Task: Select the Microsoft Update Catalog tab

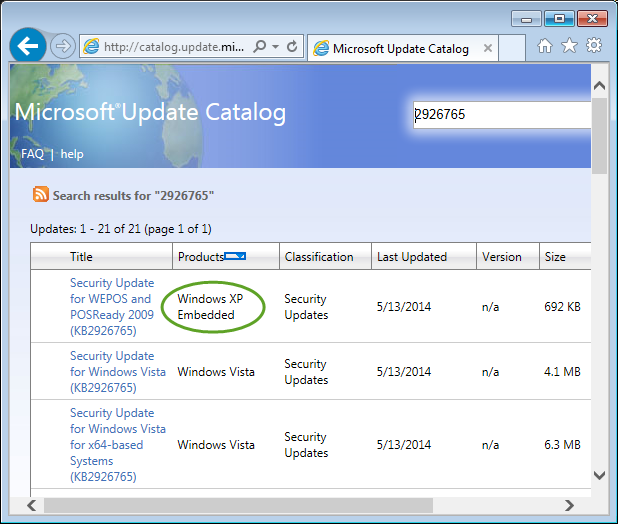Action: pyautogui.click(x=400, y=48)
